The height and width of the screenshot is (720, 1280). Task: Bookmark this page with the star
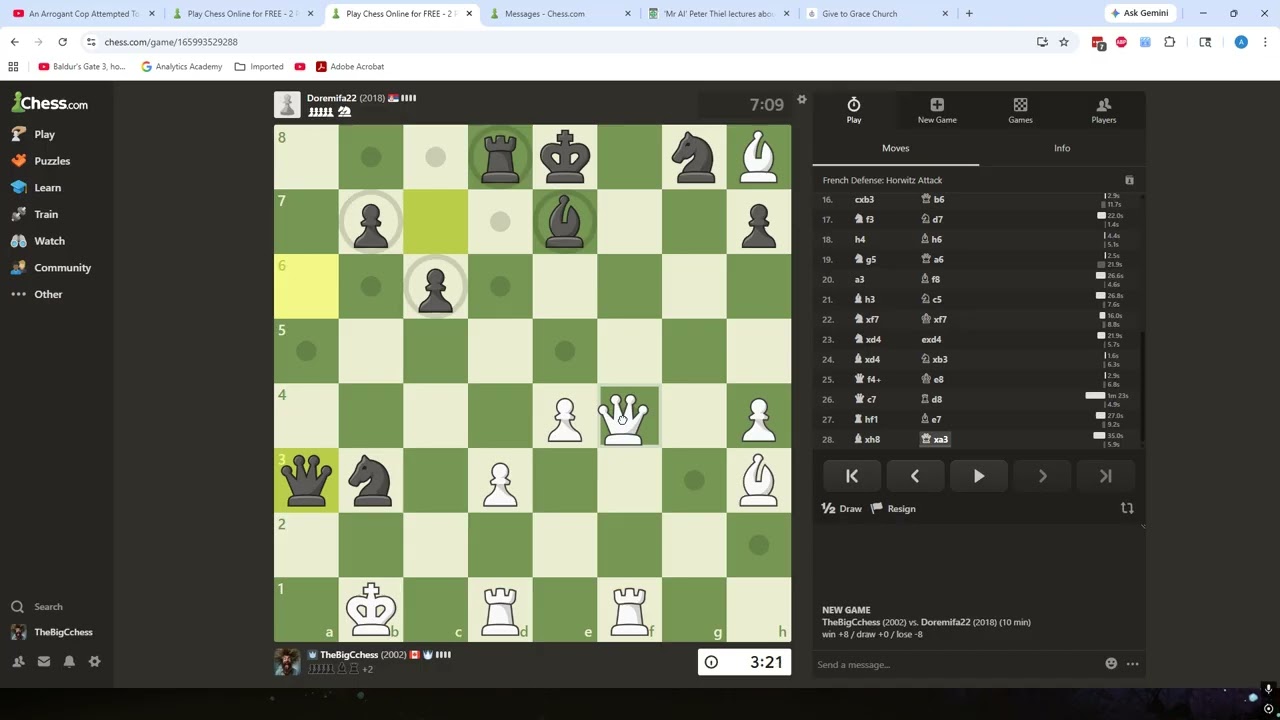[1064, 42]
